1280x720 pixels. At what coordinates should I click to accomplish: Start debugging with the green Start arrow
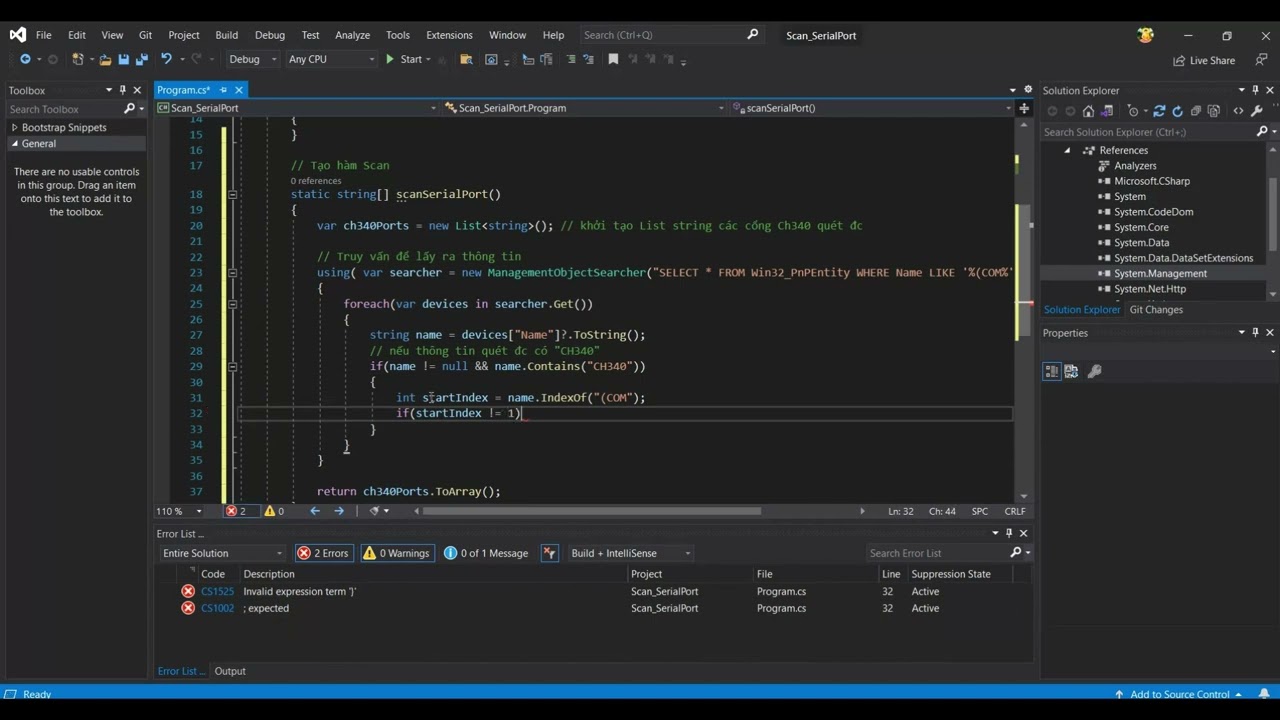391,60
